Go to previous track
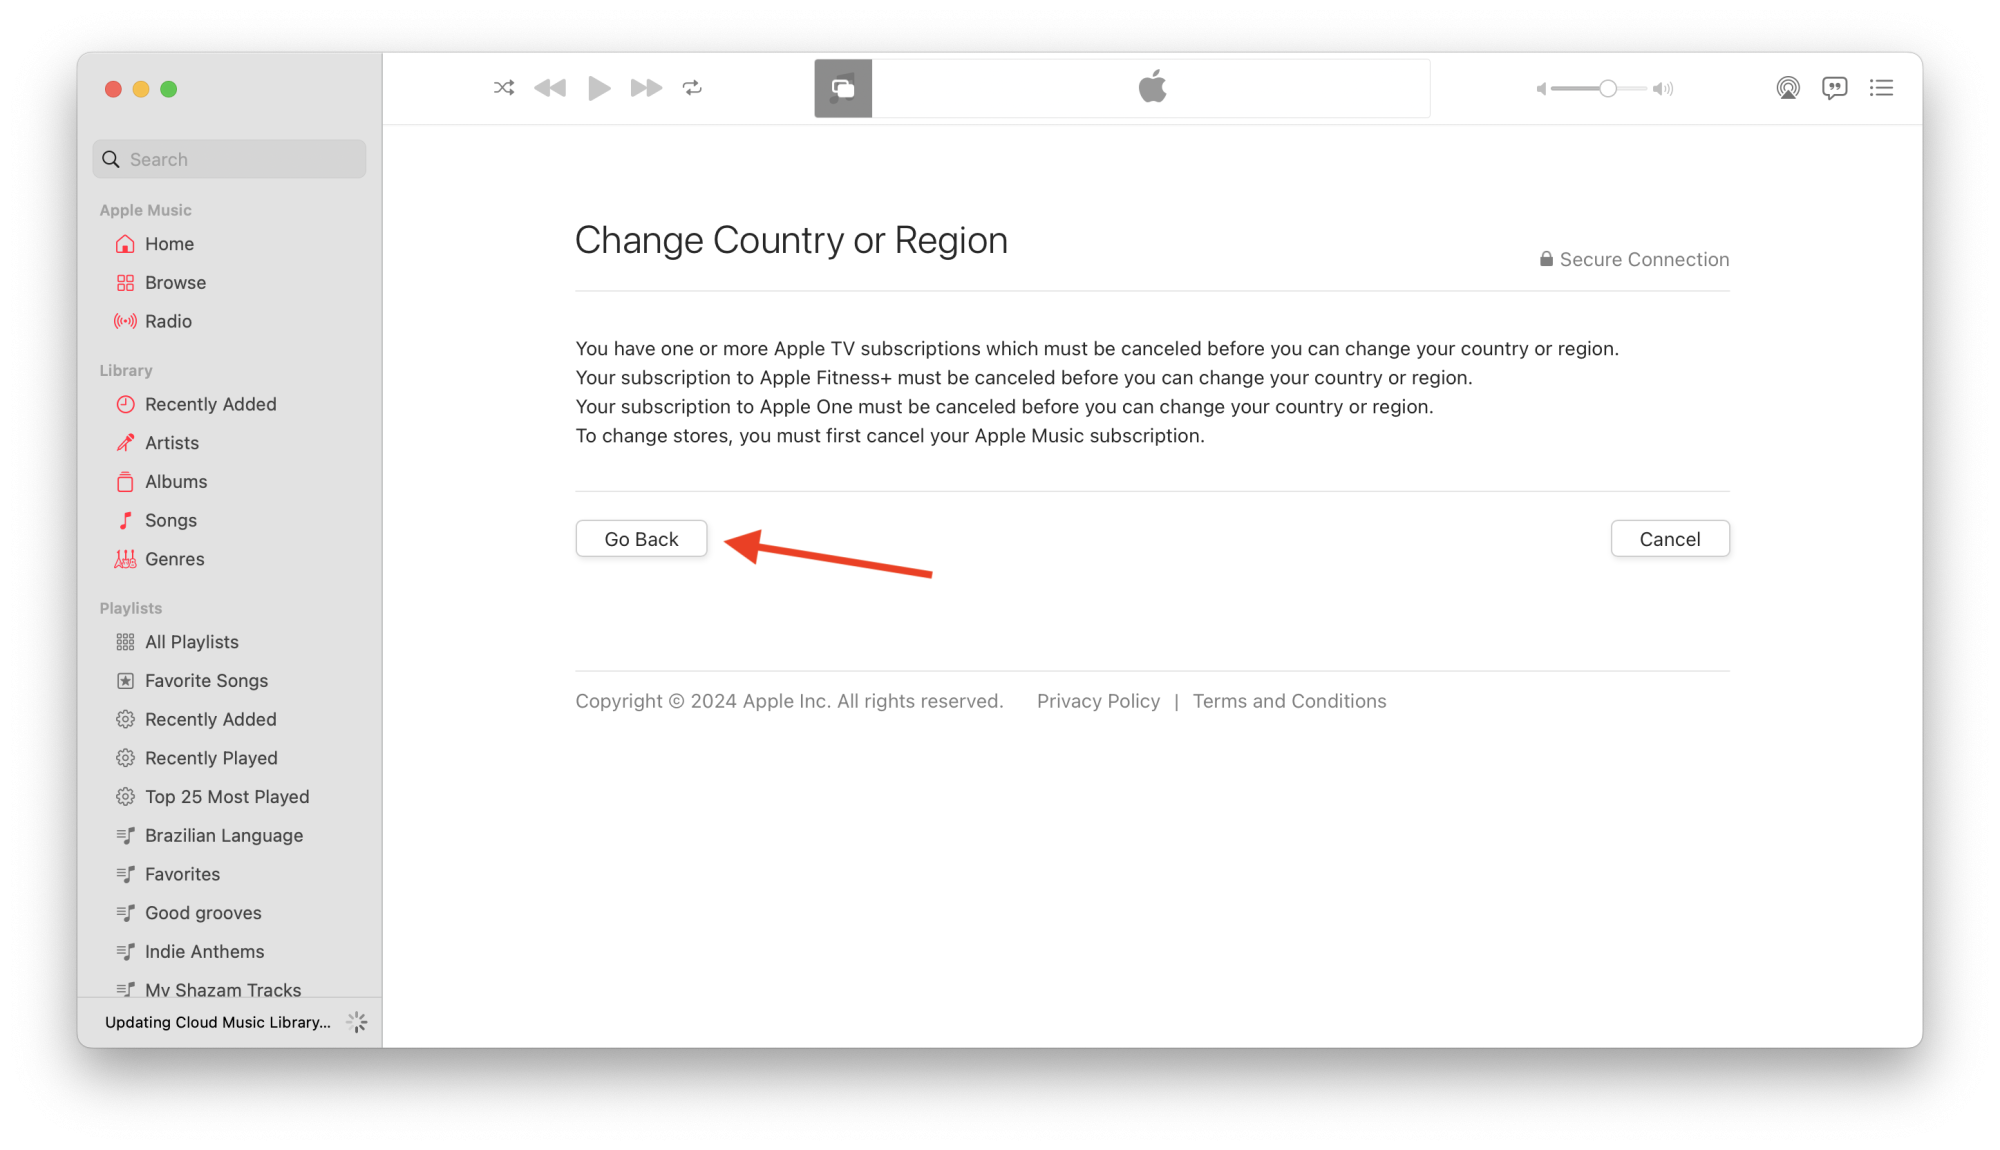 (550, 88)
